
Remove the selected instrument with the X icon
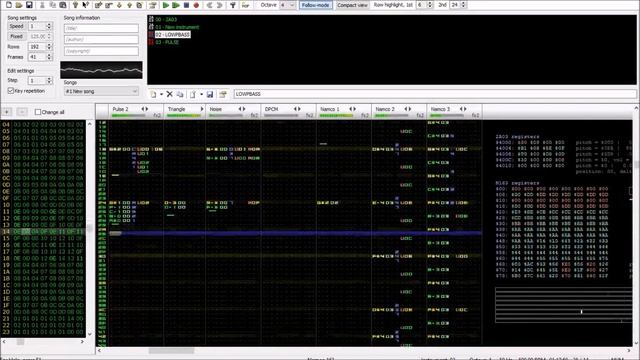point(169,94)
